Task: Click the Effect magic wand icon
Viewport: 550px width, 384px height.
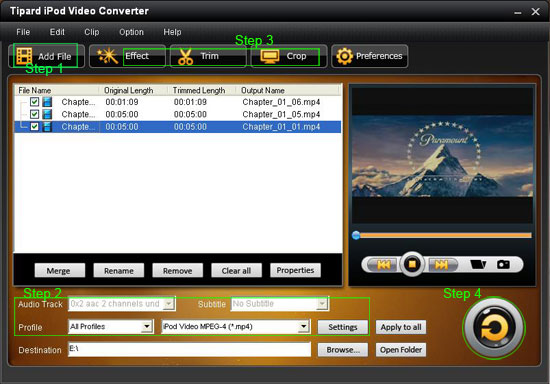Action: (x=107, y=56)
